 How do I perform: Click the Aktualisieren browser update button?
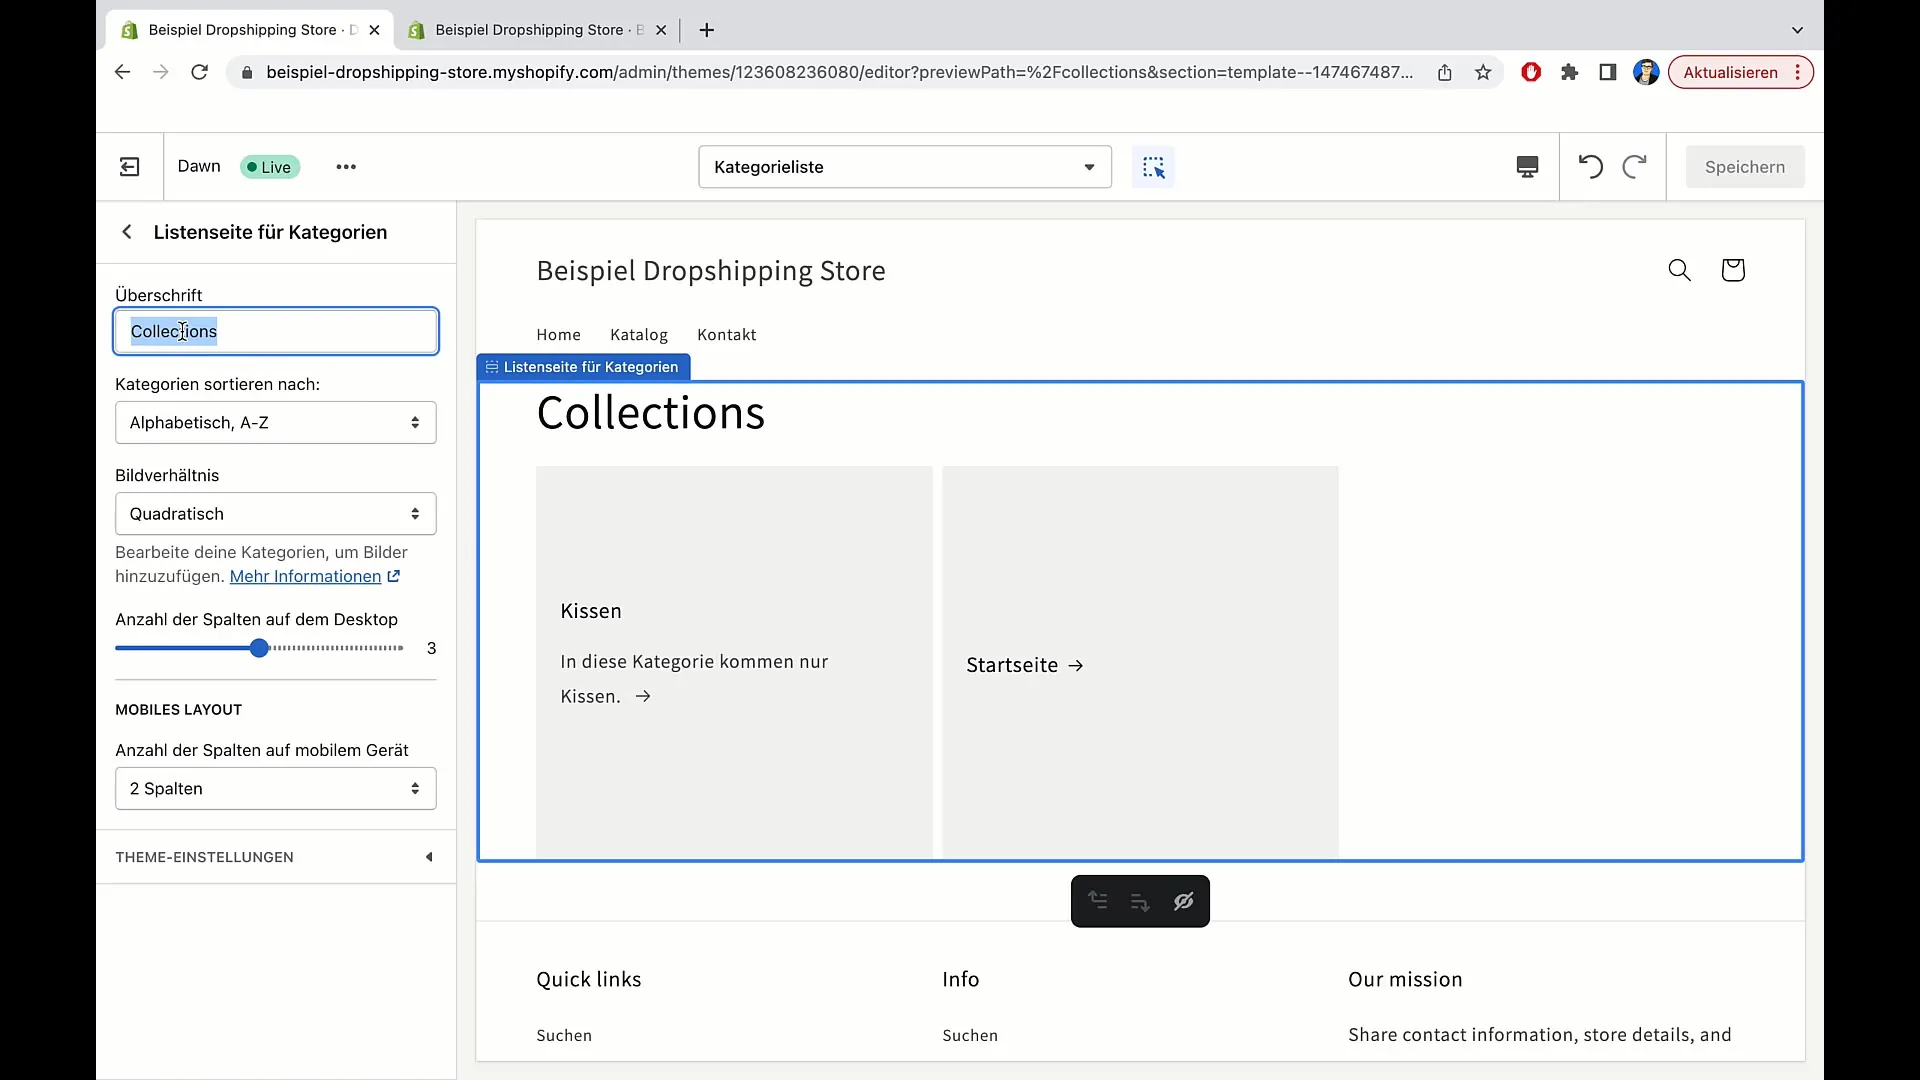pyautogui.click(x=1740, y=72)
